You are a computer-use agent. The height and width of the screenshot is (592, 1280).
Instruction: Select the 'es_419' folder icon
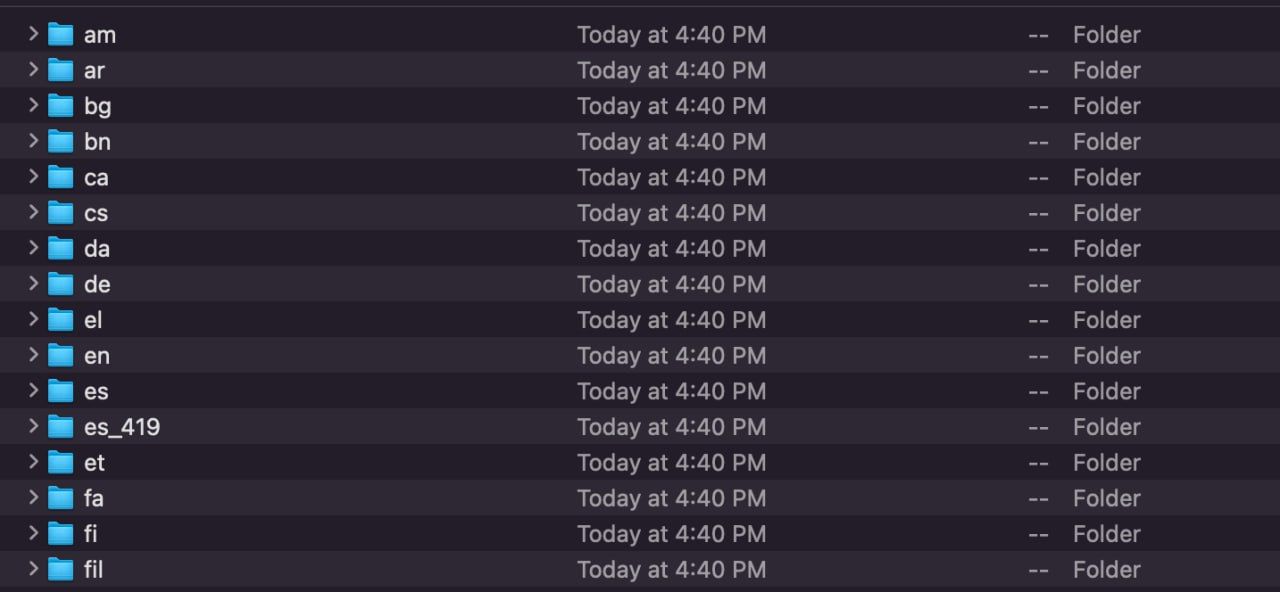[61, 427]
